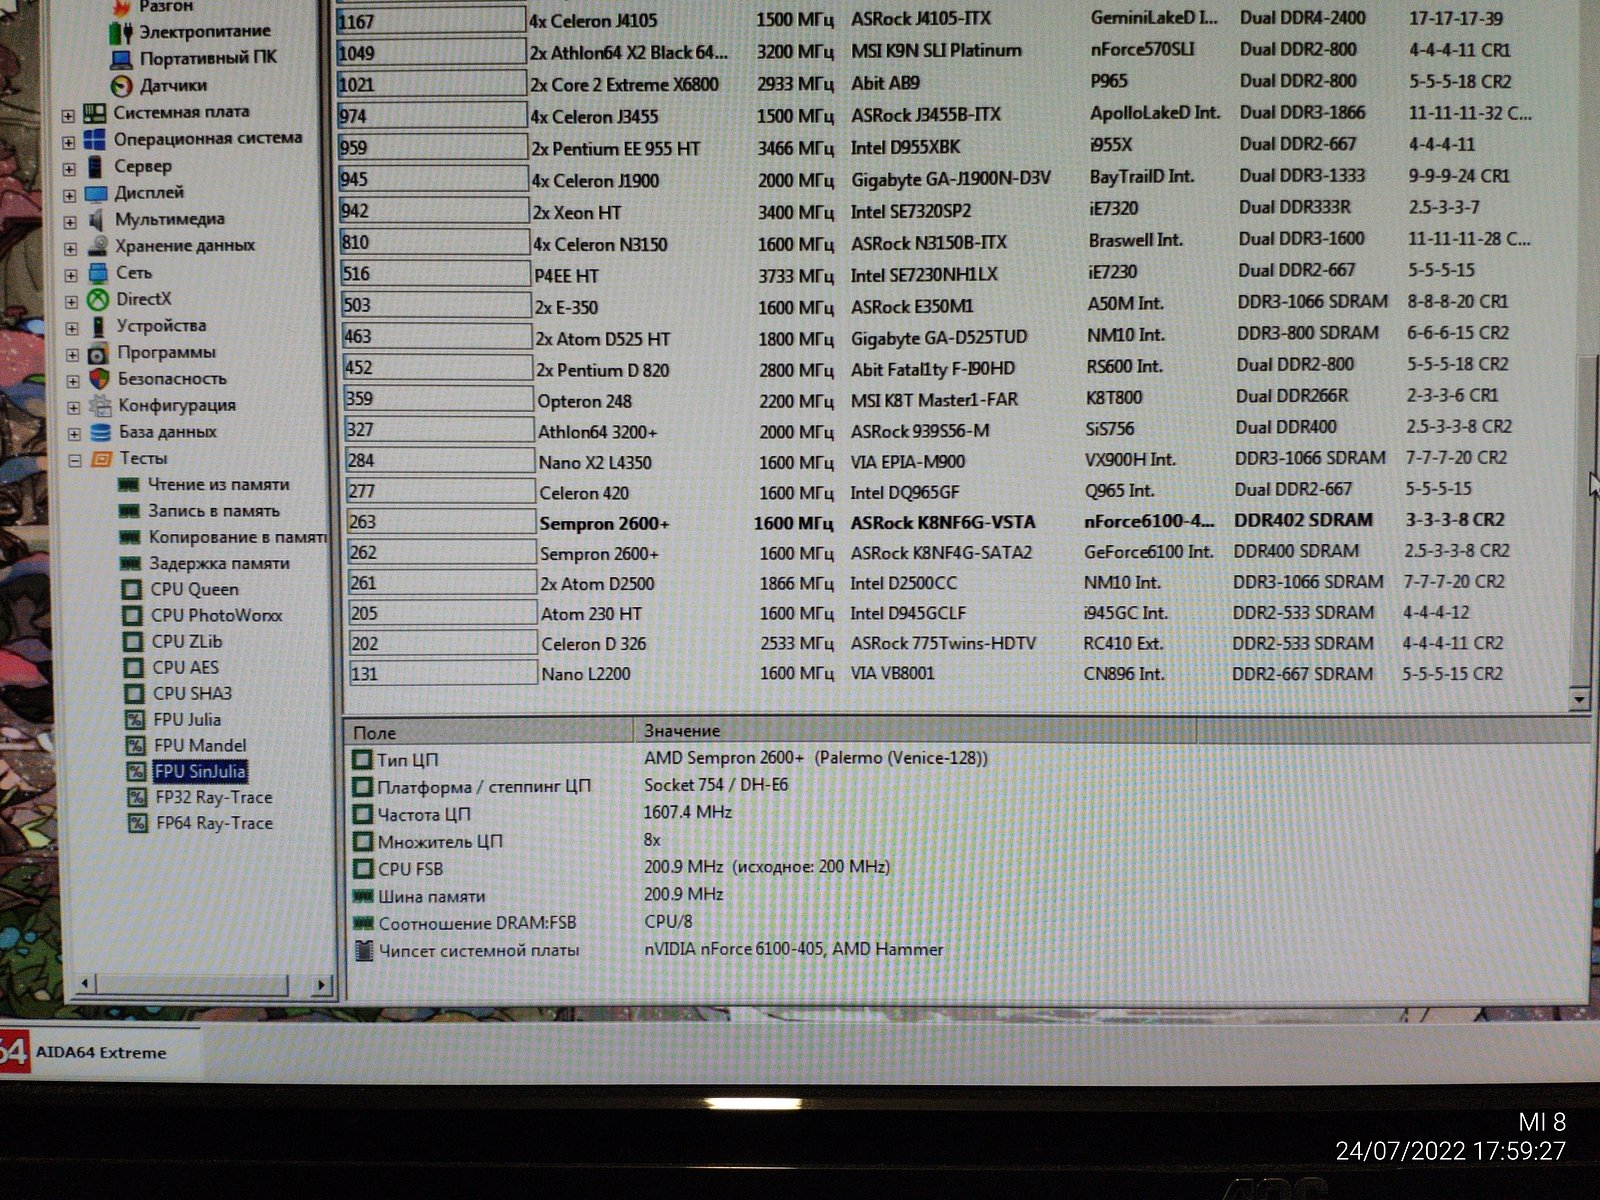This screenshot has height=1200, width=1600.
Task: Click the Программы software icon
Action: pos(99,353)
